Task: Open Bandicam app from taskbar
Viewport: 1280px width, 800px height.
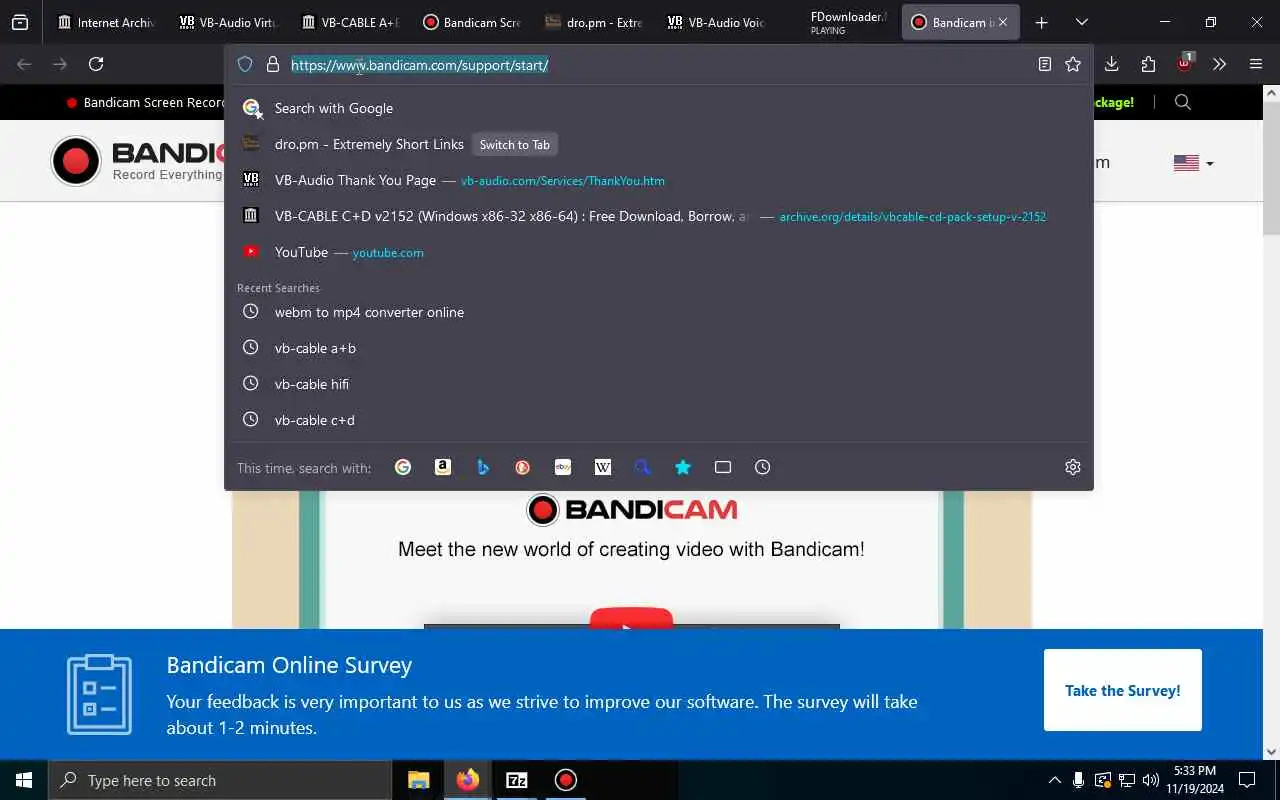Action: coord(566,780)
